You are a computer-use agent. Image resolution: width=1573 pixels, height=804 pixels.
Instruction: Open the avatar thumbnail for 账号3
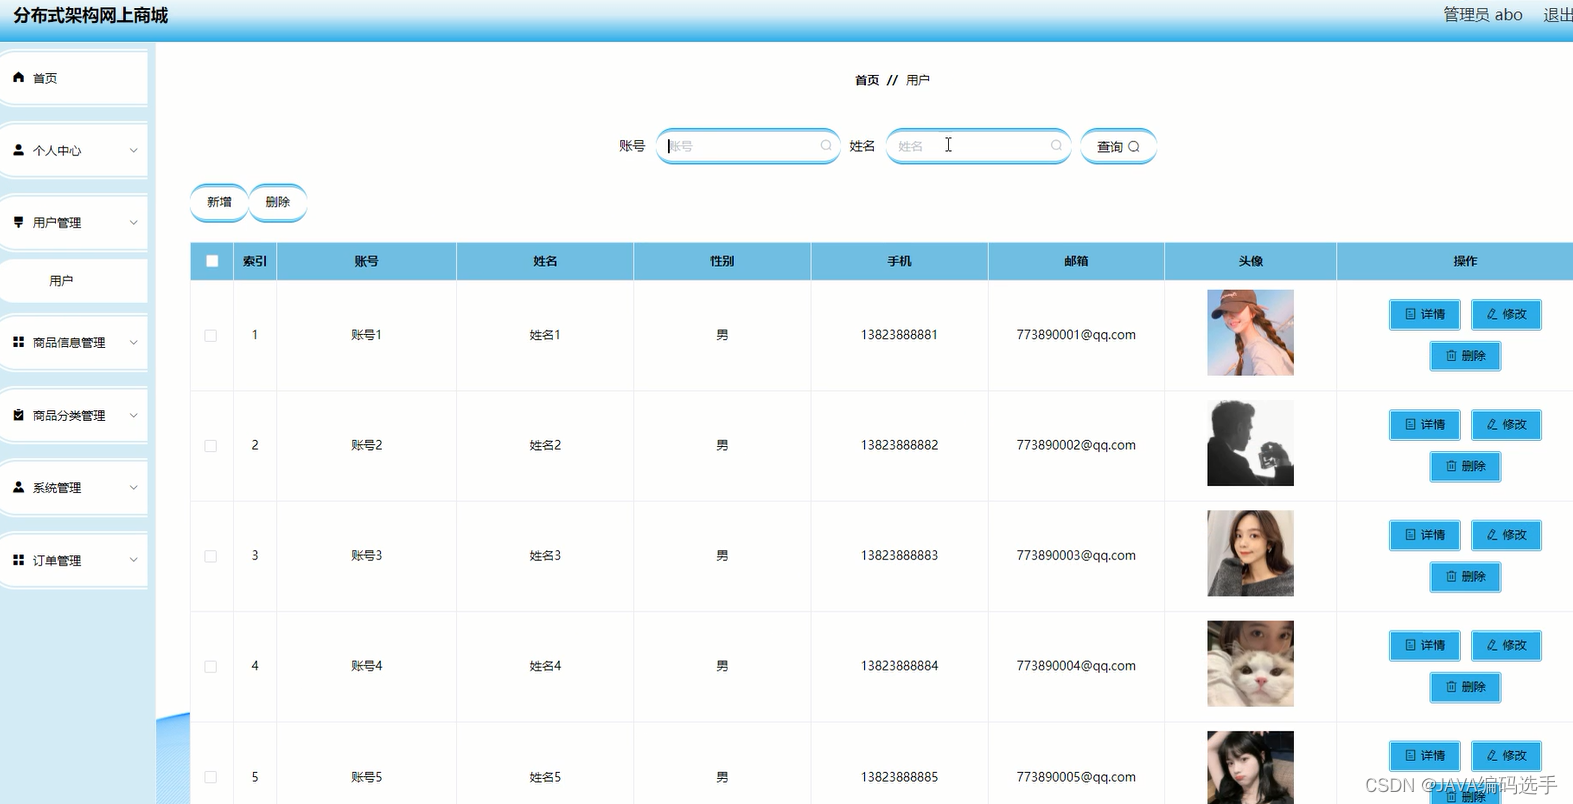[1250, 553]
